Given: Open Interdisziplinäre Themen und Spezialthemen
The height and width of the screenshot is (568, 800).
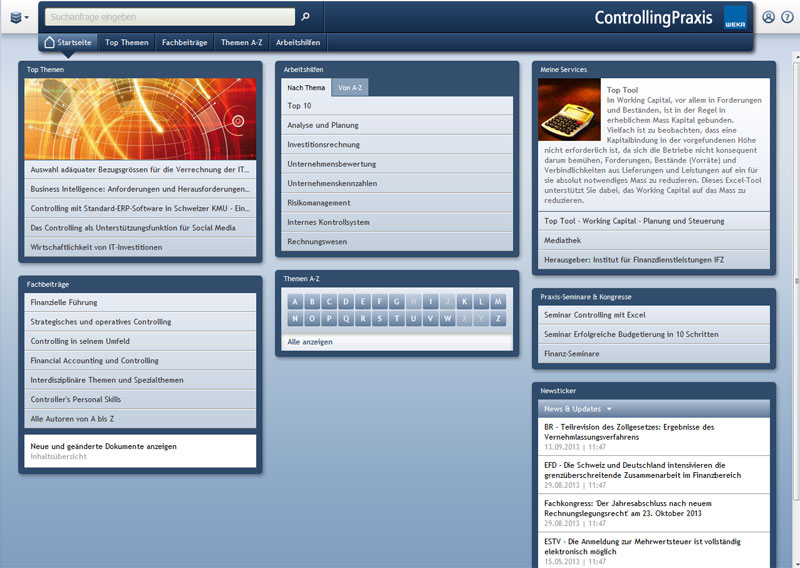Looking at the screenshot, I should [140, 380].
